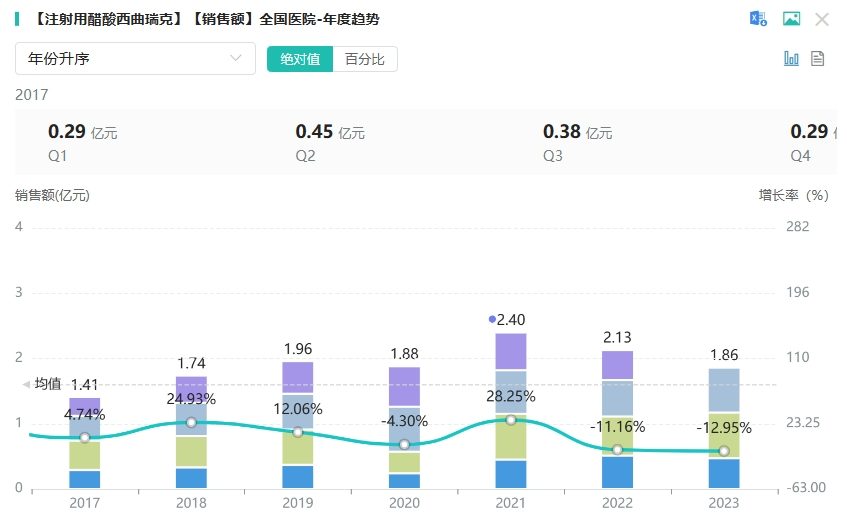847x522 pixels.
Task: Click the 2017 growth rate line marker
Action: tap(85, 437)
